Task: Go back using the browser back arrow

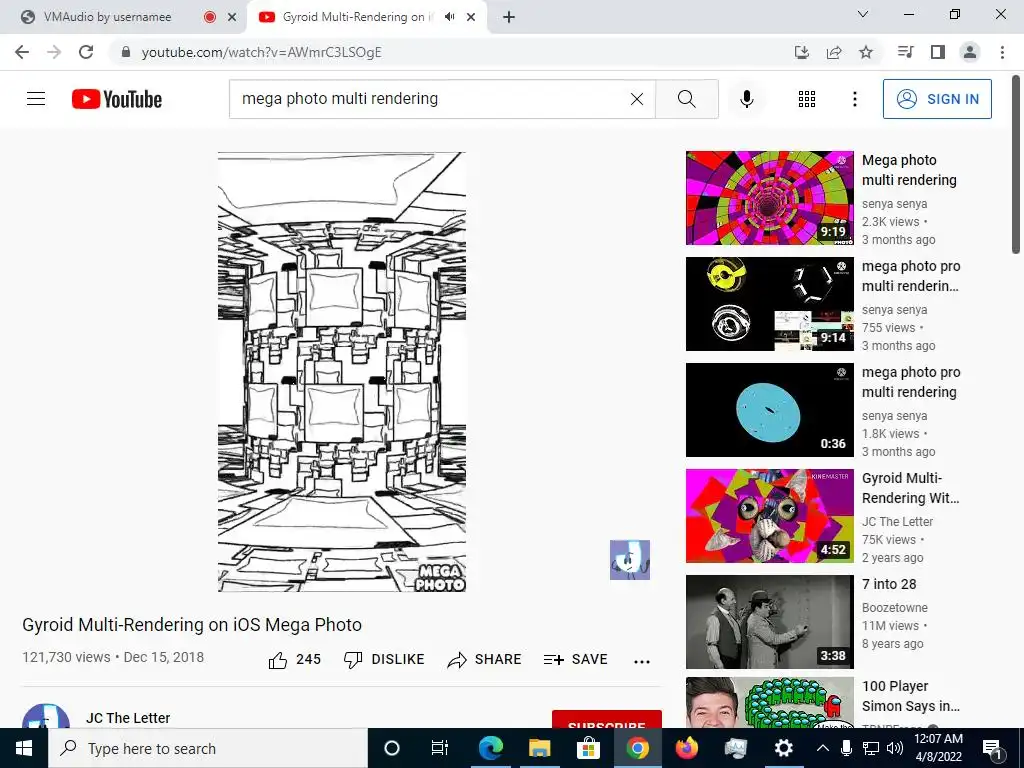Action: [22, 52]
